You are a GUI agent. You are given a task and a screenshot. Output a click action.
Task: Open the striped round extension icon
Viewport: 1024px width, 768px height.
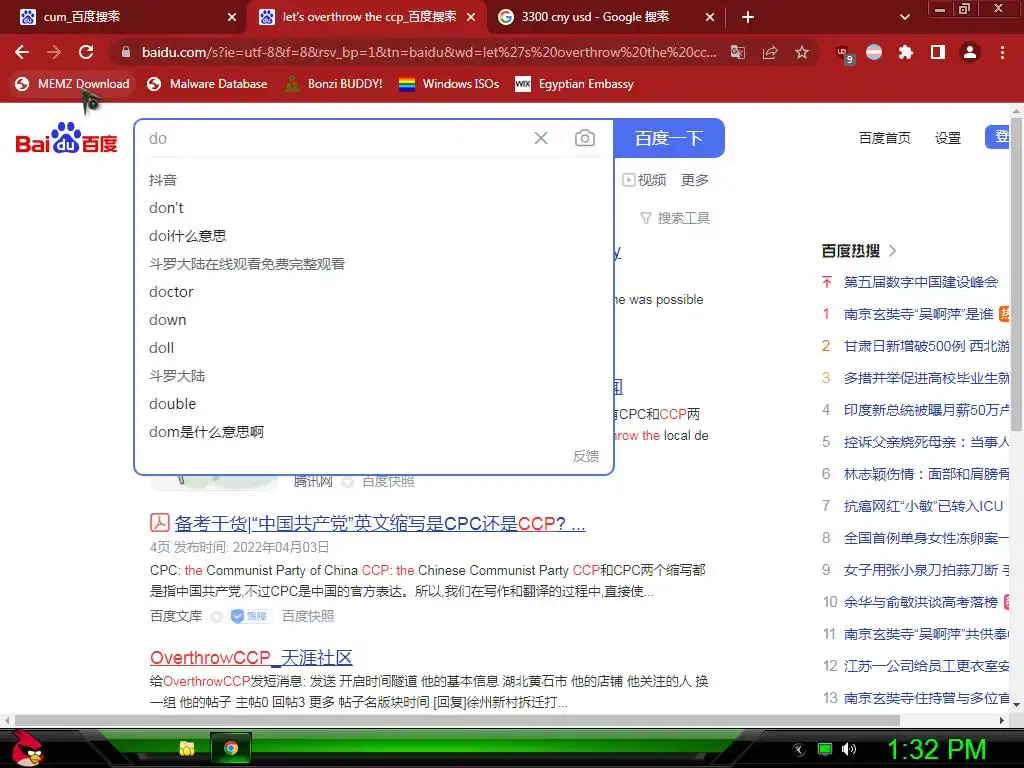point(874,52)
